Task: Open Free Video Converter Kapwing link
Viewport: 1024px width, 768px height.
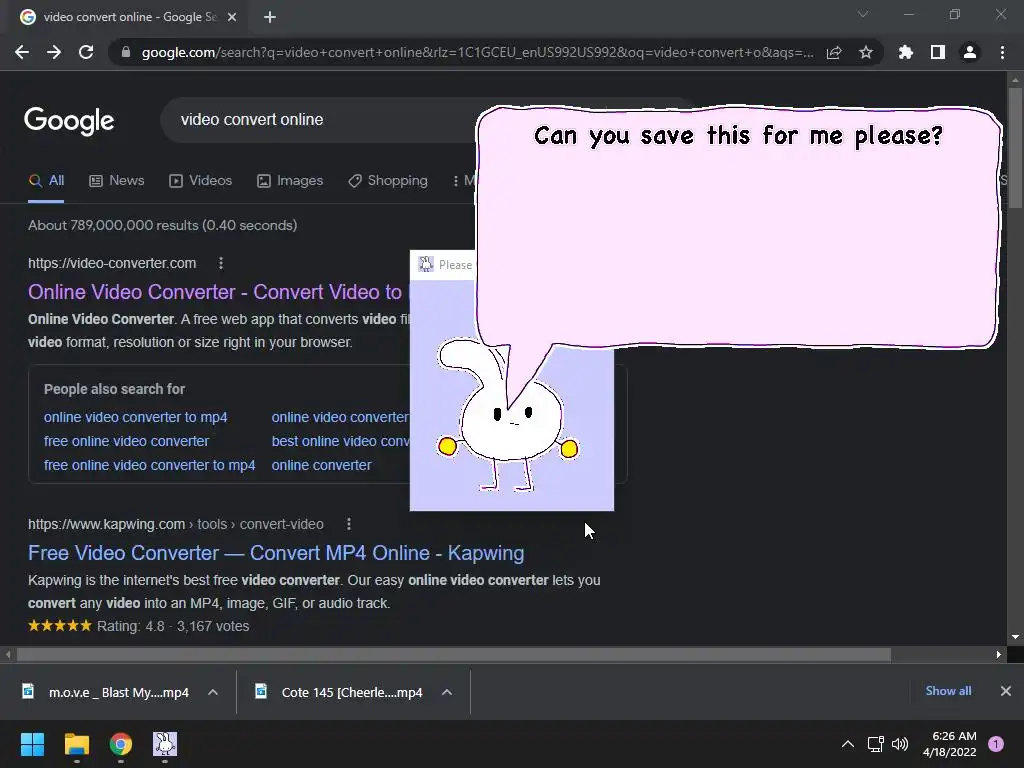Action: tap(276, 553)
